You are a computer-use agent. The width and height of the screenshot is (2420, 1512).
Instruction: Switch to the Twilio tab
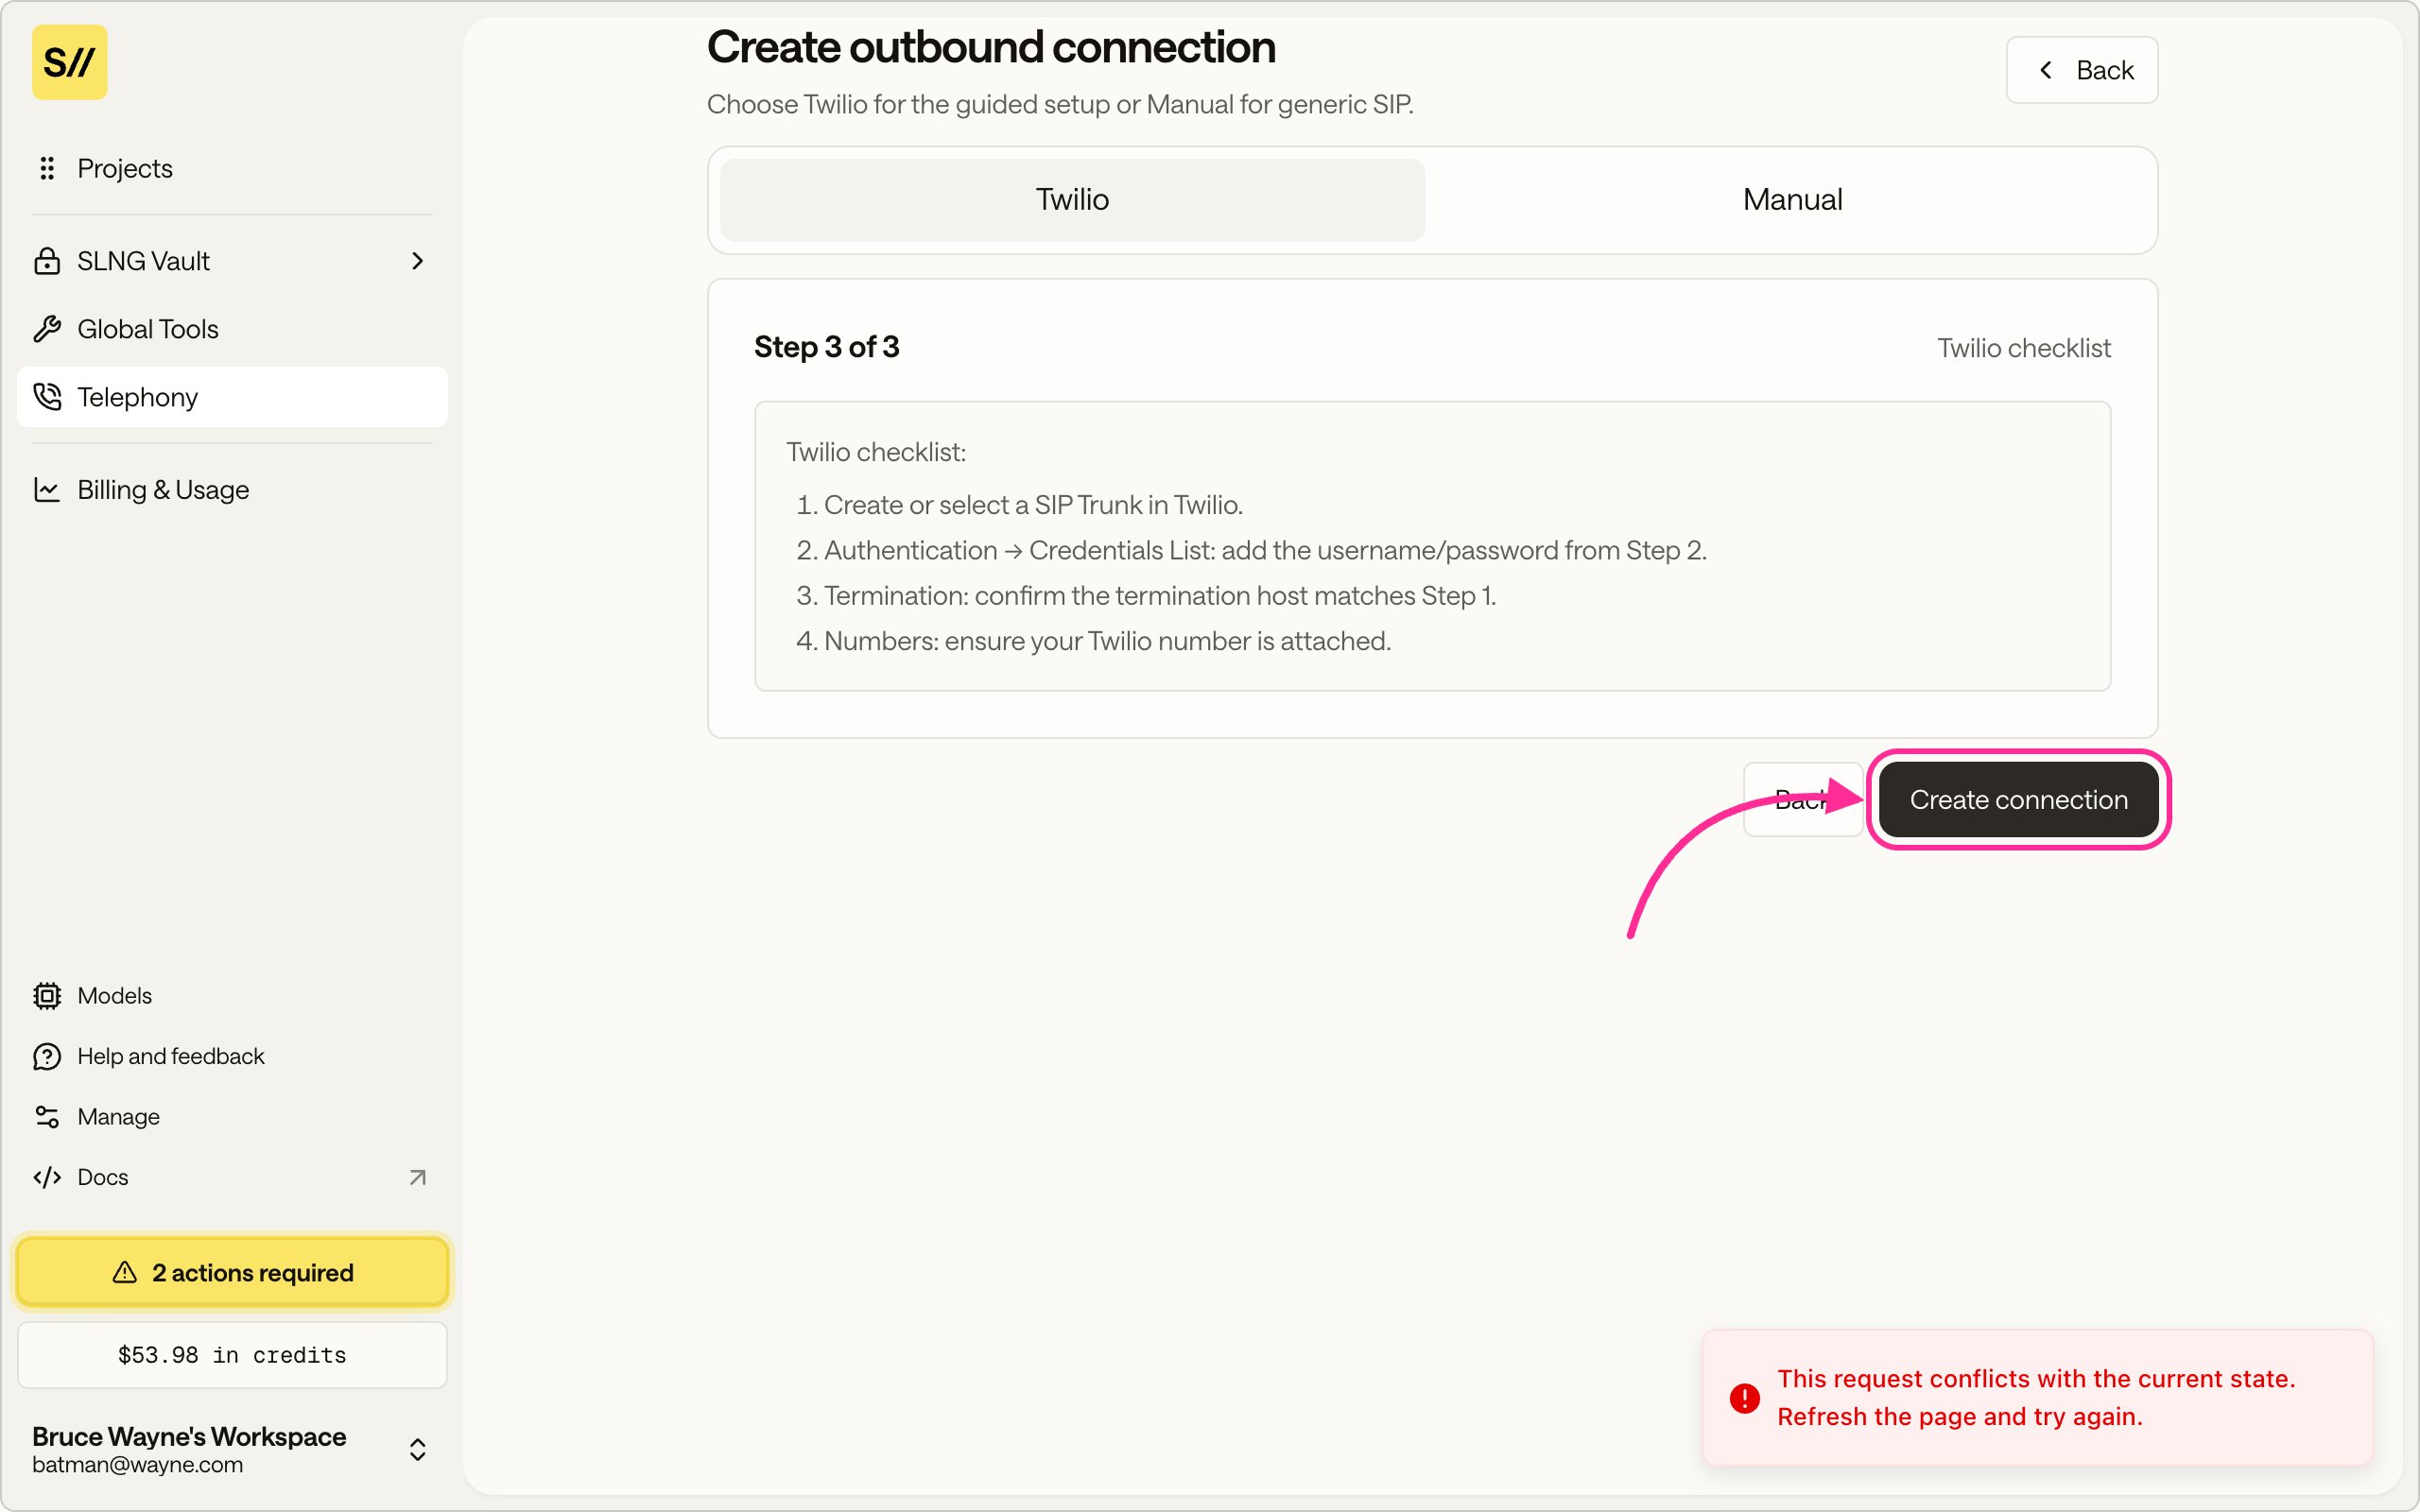coord(1072,200)
